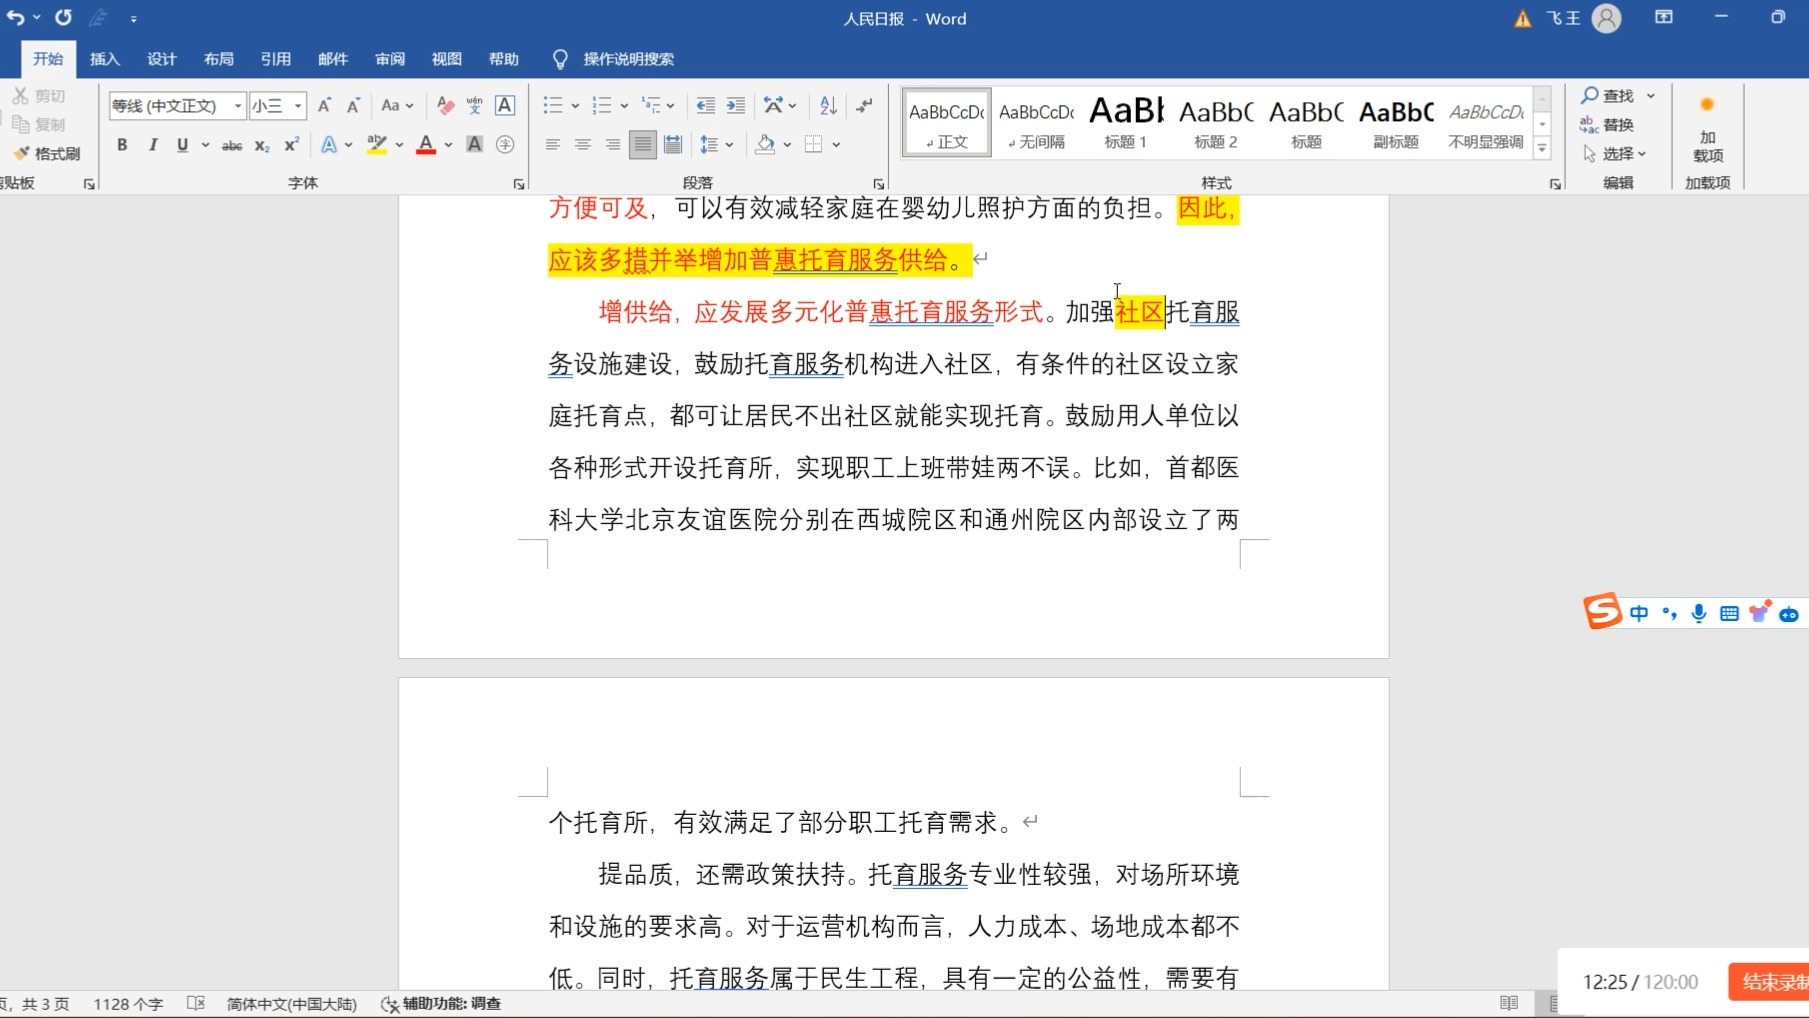Open the phonetic guide (wén) tool
The width and height of the screenshot is (1809, 1018).
pyautogui.click(x=475, y=105)
